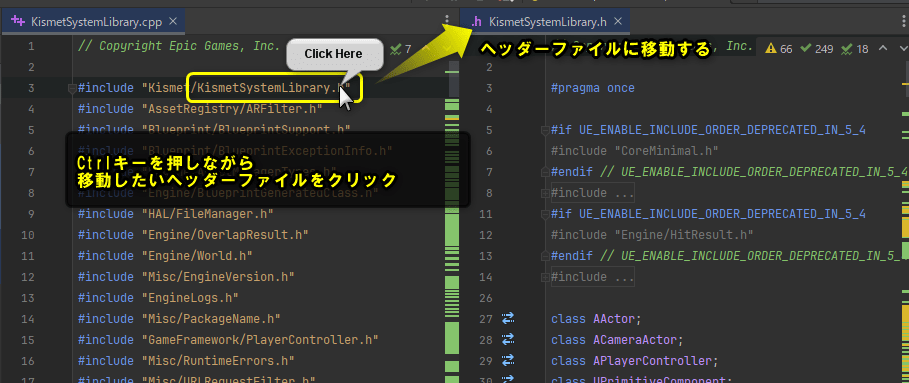
Task: Click the green checkmark showing 249 hints
Action: tap(805, 49)
